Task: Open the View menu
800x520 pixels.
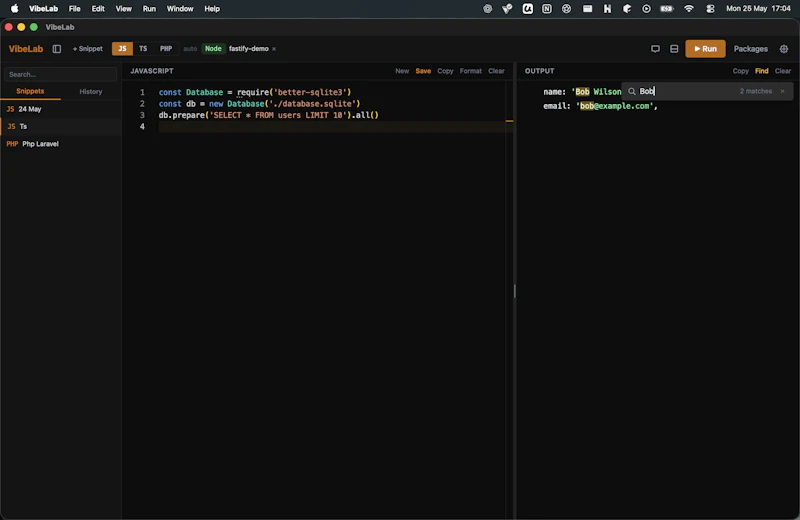Action: coord(123,9)
